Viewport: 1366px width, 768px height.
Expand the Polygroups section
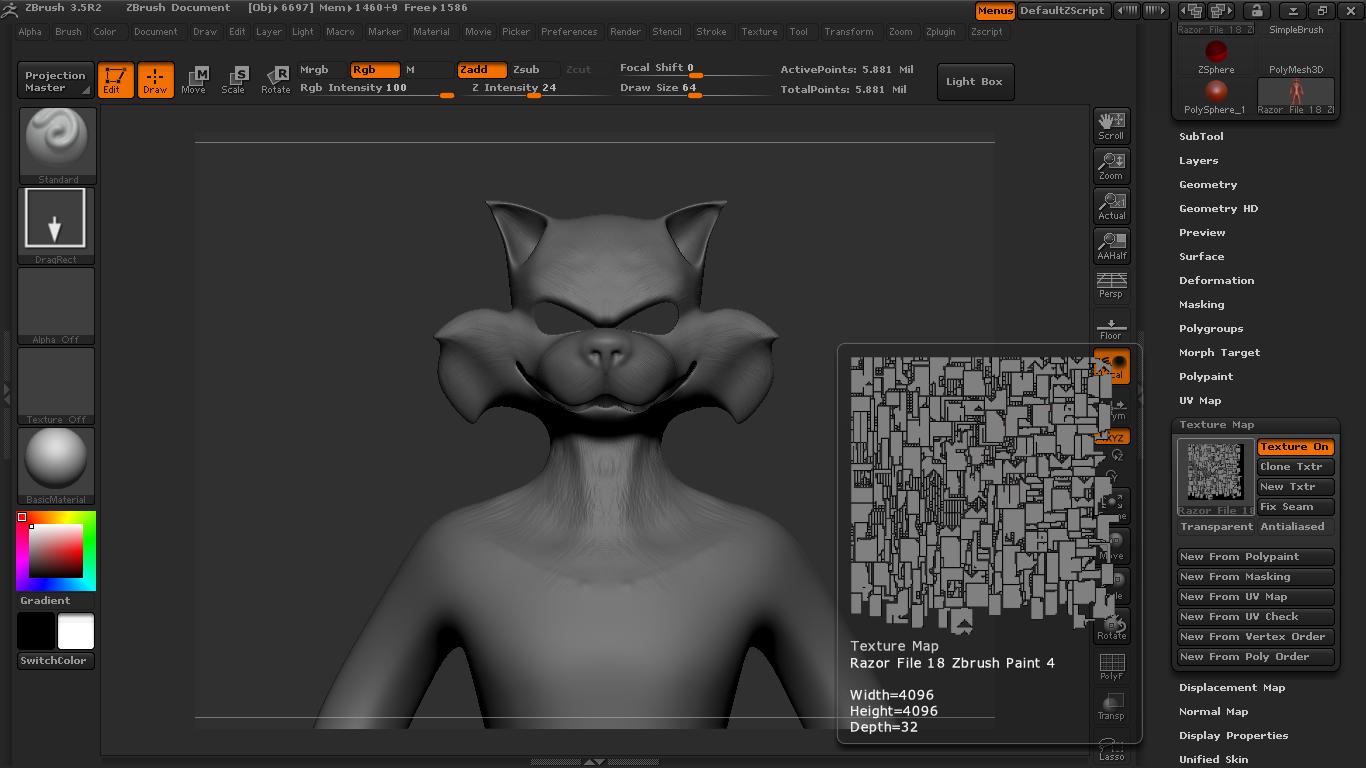(1211, 329)
